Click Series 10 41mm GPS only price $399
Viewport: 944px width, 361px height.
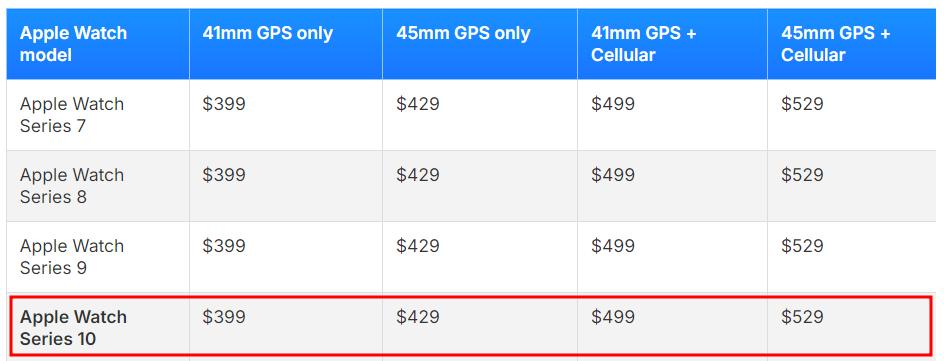click(224, 317)
